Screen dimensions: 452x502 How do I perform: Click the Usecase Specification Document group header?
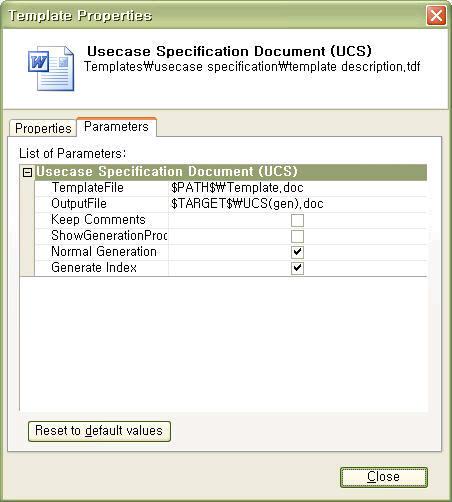coord(231,172)
